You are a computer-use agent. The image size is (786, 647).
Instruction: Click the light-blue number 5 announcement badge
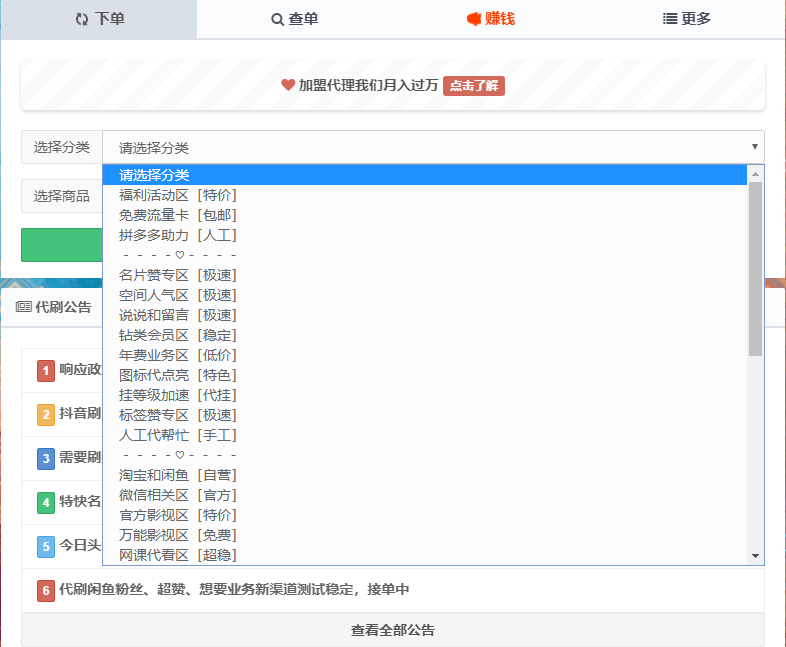point(46,546)
